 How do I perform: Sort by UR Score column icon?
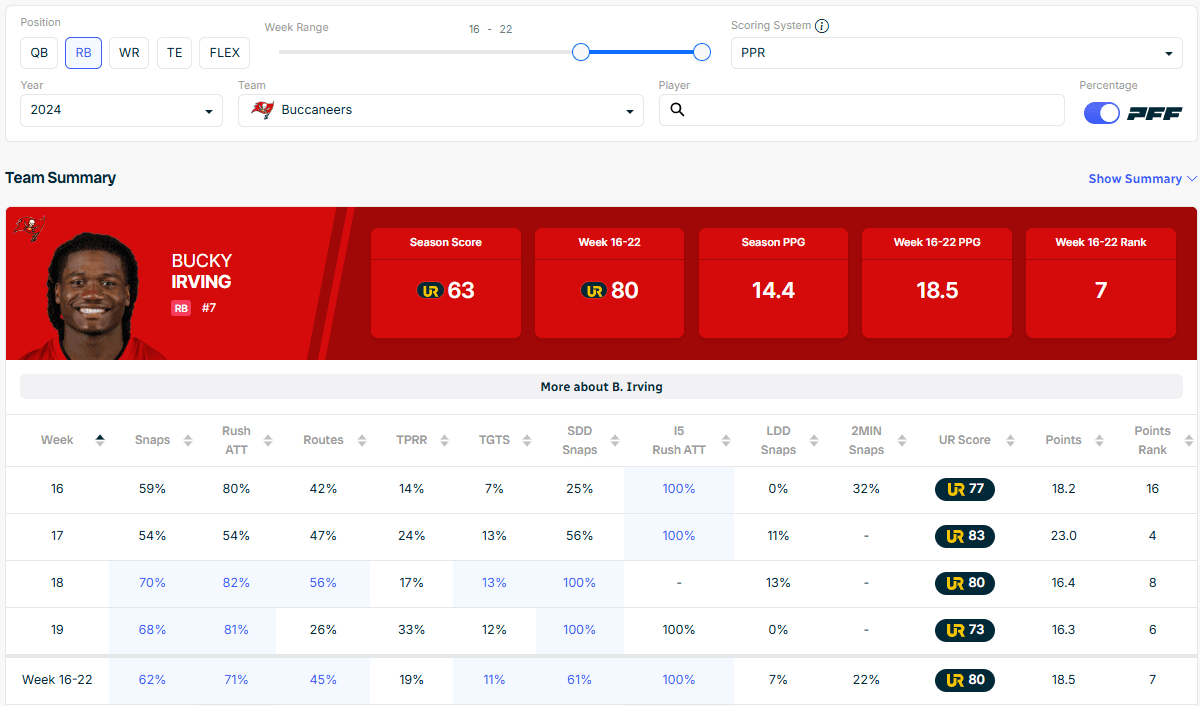(x=1010, y=440)
